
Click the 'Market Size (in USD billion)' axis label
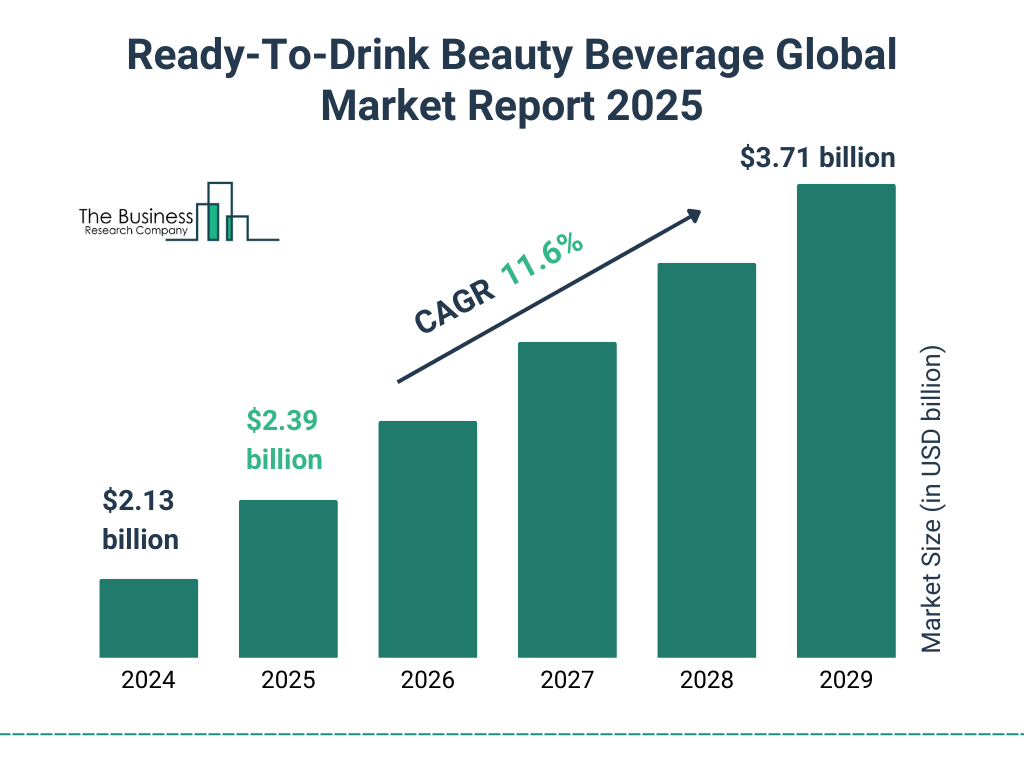(932, 500)
